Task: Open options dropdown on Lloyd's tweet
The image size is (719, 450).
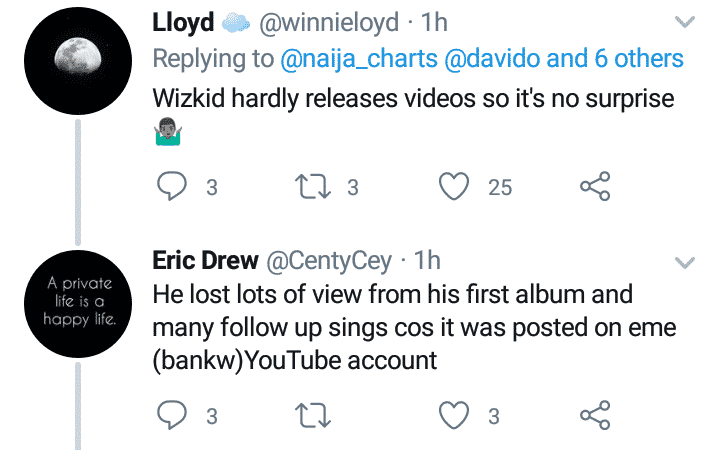Action: (x=685, y=22)
